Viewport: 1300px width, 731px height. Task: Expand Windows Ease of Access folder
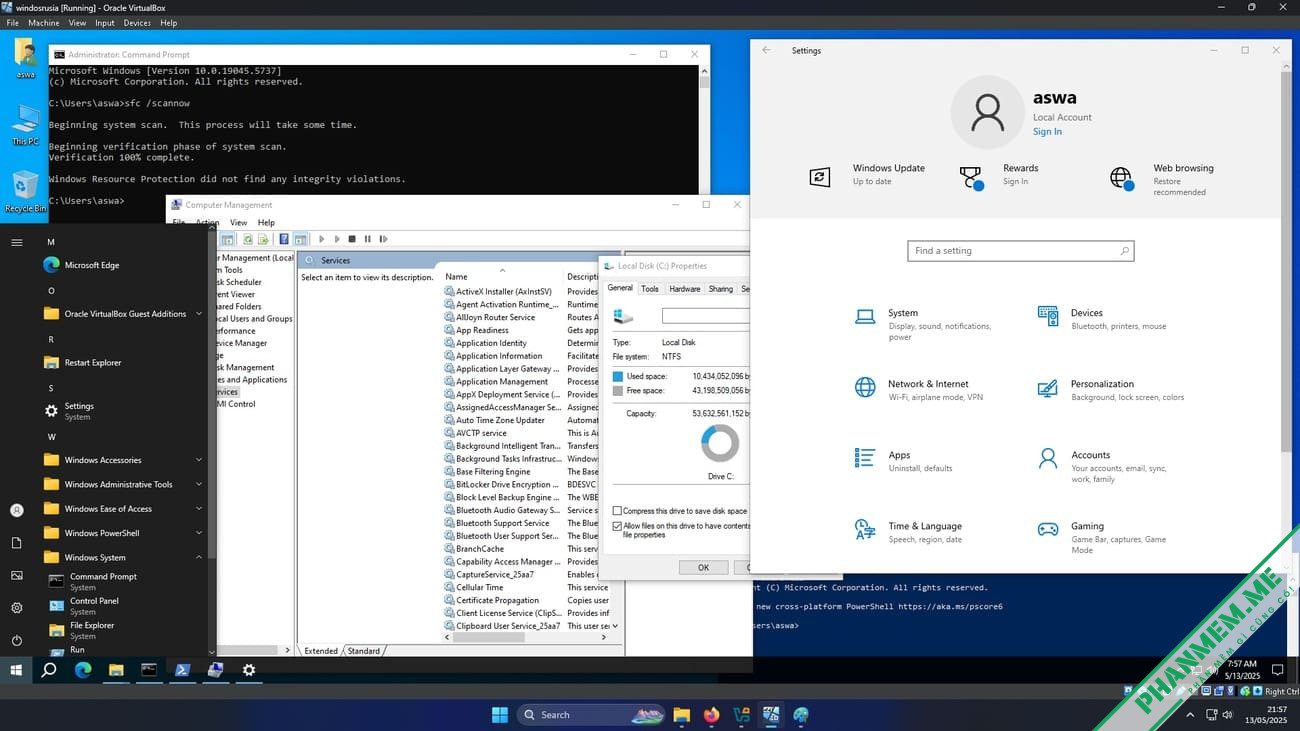(123, 509)
